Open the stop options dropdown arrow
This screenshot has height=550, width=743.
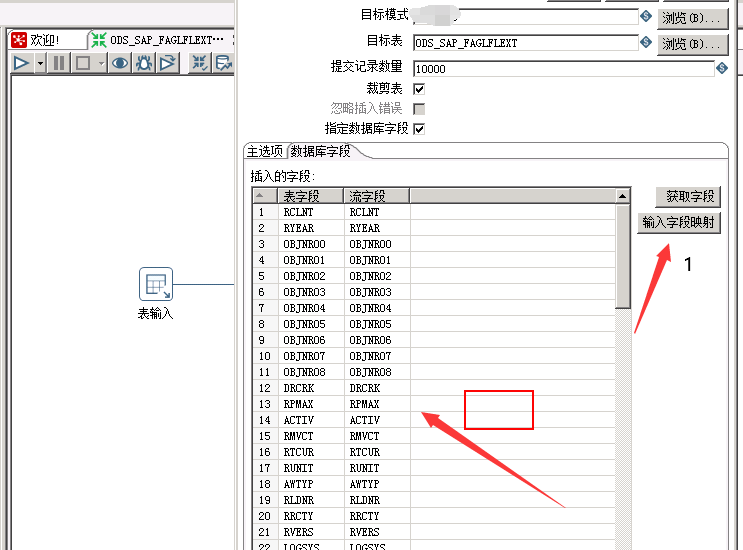tap(101, 63)
